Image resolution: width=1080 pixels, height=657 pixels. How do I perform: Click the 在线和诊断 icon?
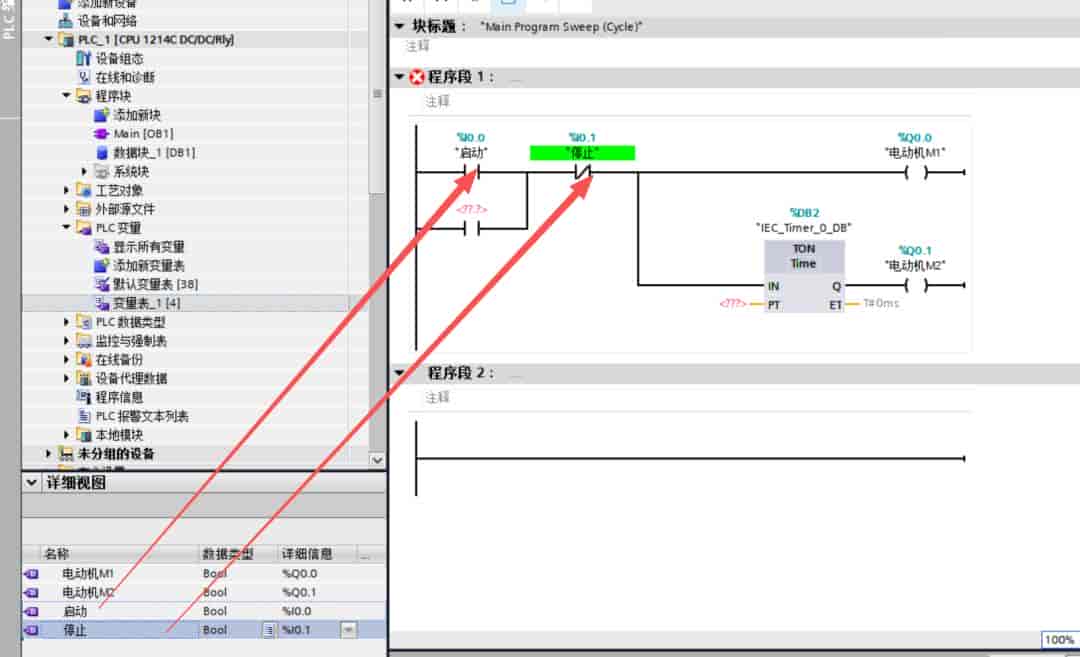tap(83, 77)
